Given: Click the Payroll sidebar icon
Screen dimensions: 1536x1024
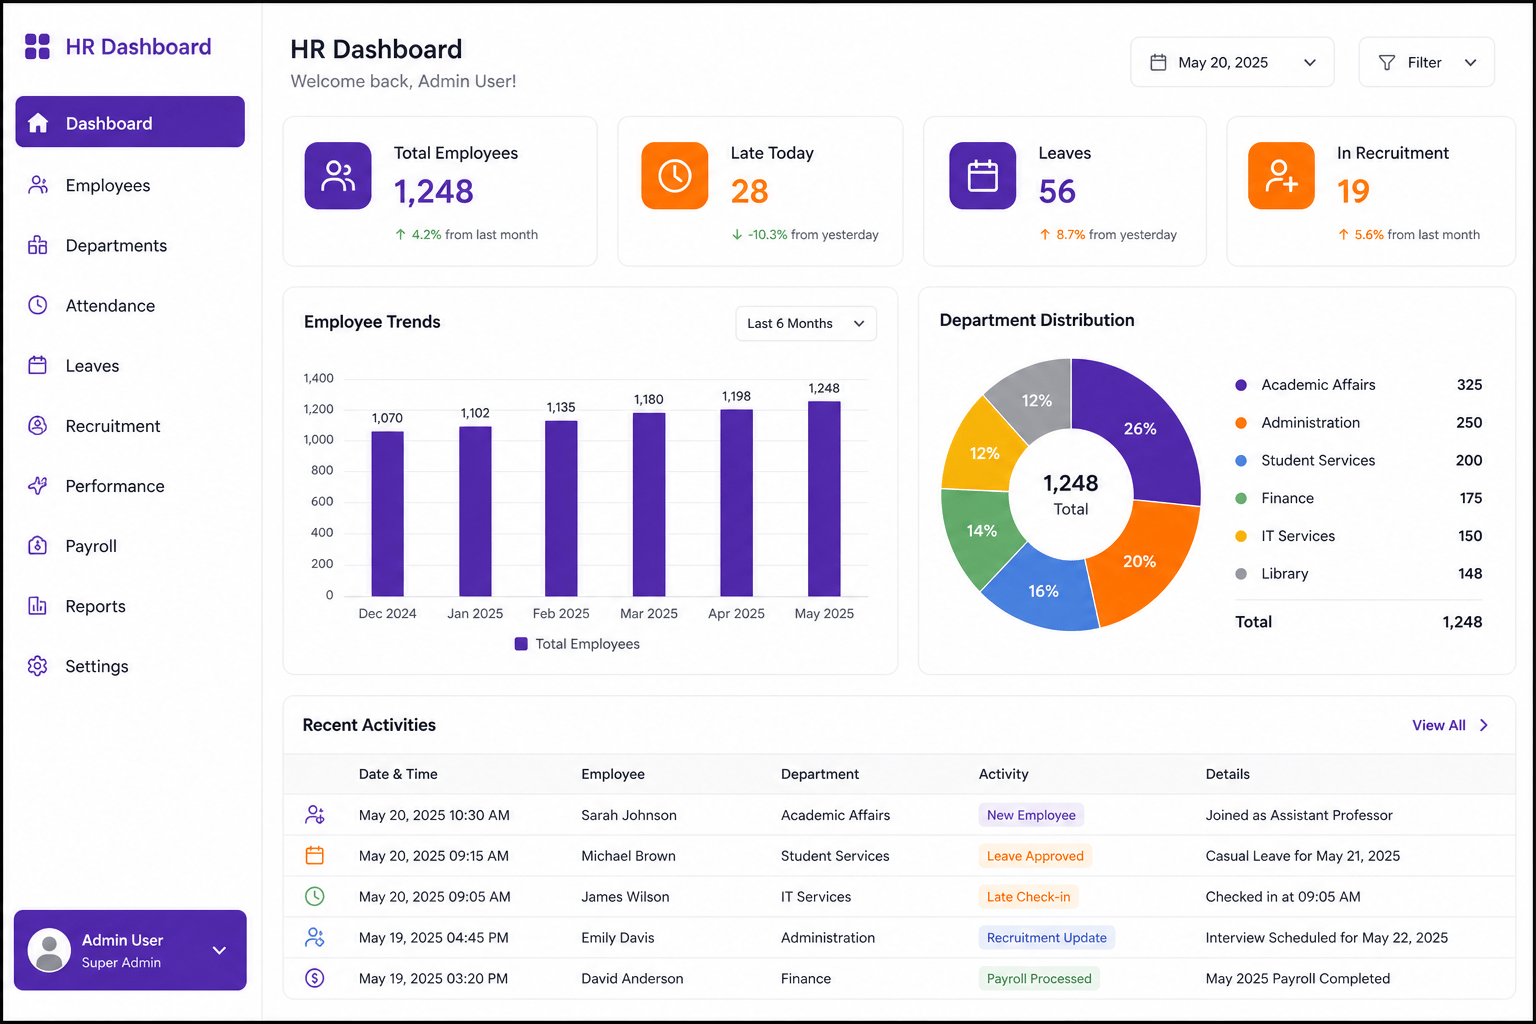Looking at the screenshot, I should [x=38, y=545].
